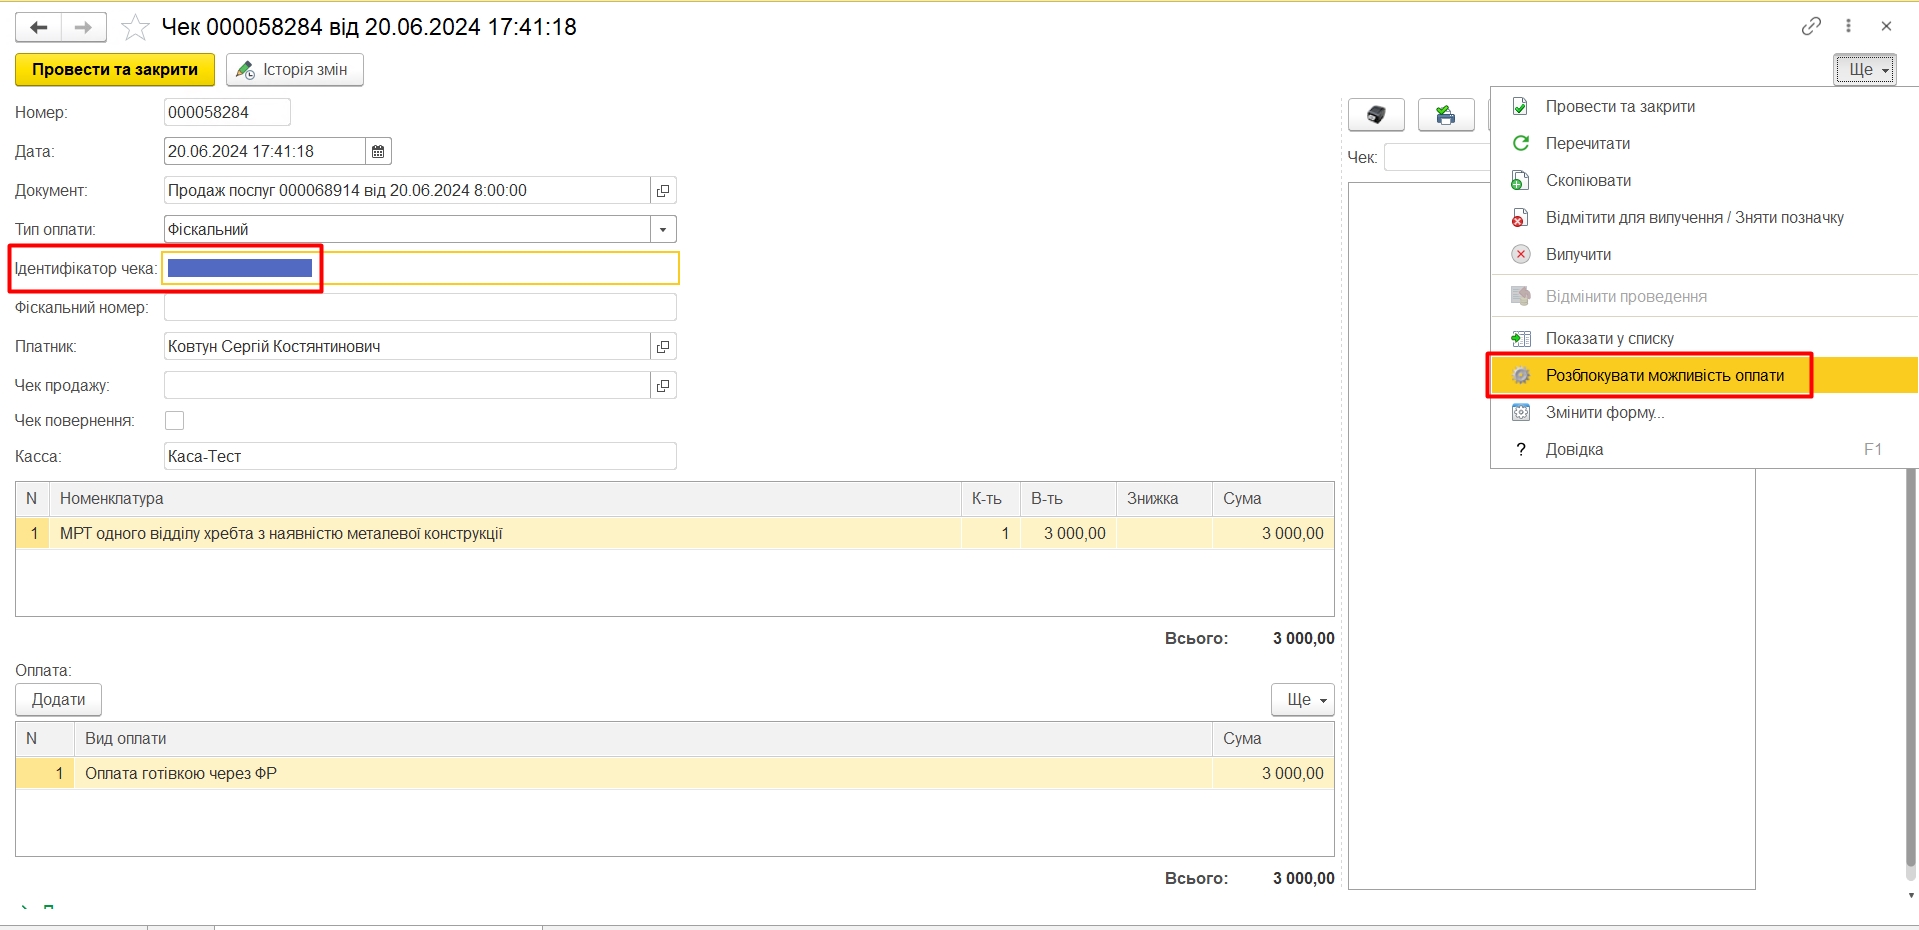Open the top-right Ще menu

click(1864, 70)
